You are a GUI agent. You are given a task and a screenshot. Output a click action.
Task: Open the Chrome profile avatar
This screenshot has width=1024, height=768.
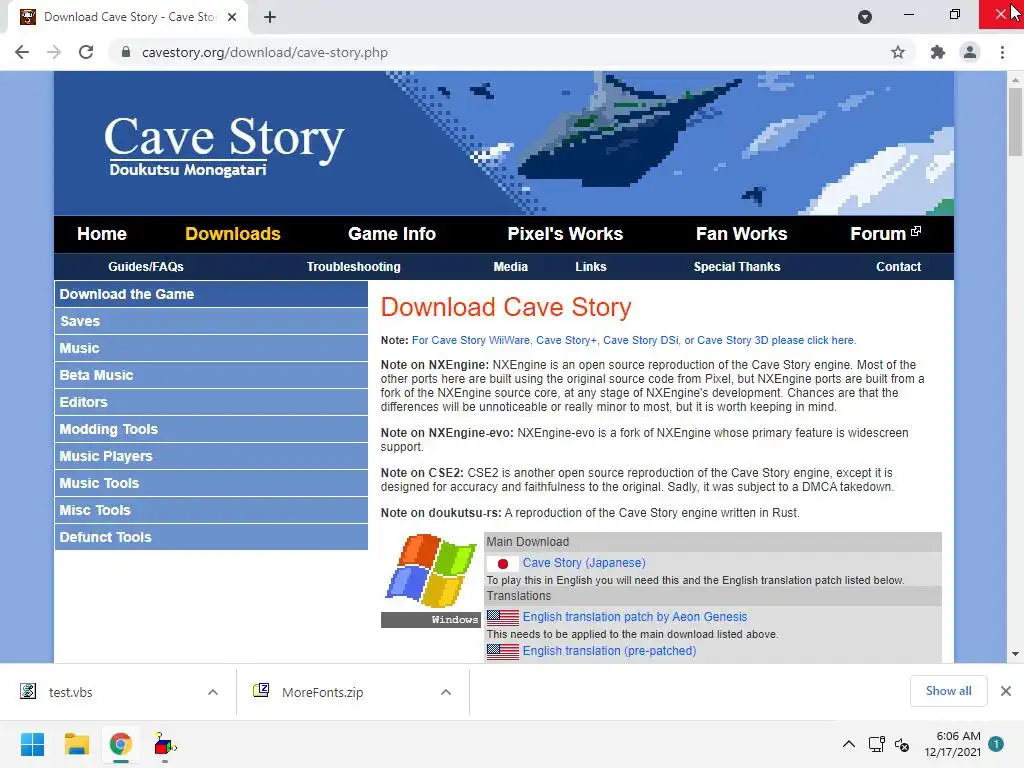pyautogui.click(x=970, y=52)
